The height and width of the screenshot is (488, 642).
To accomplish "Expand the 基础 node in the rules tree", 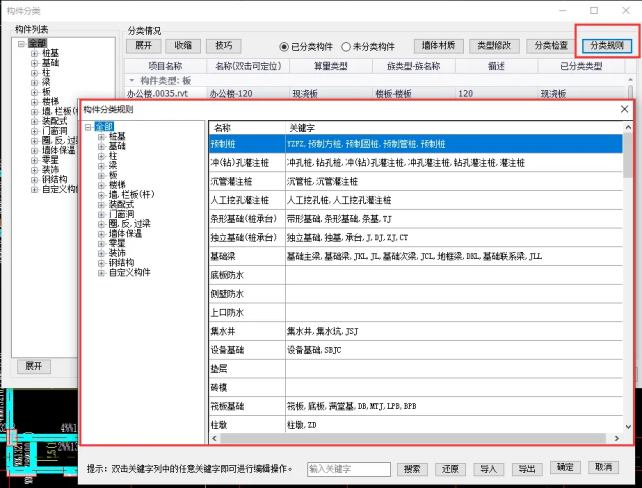I will pos(100,146).
